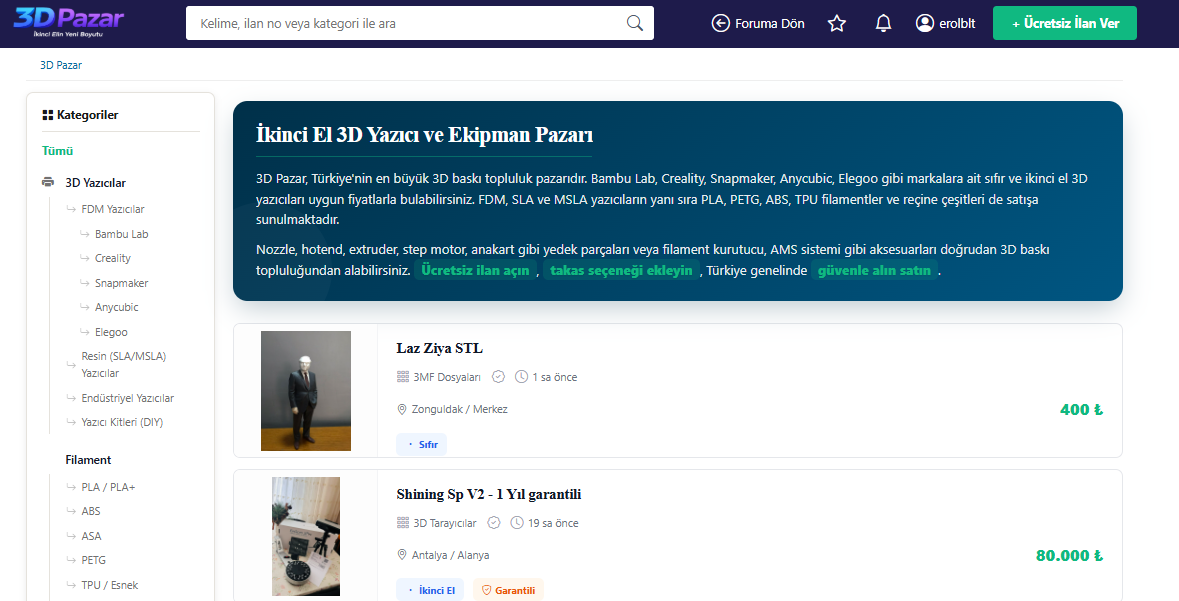The height and width of the screenshot is (601, 1179).
Task: Select Tümü category
Action: [57, 150]
